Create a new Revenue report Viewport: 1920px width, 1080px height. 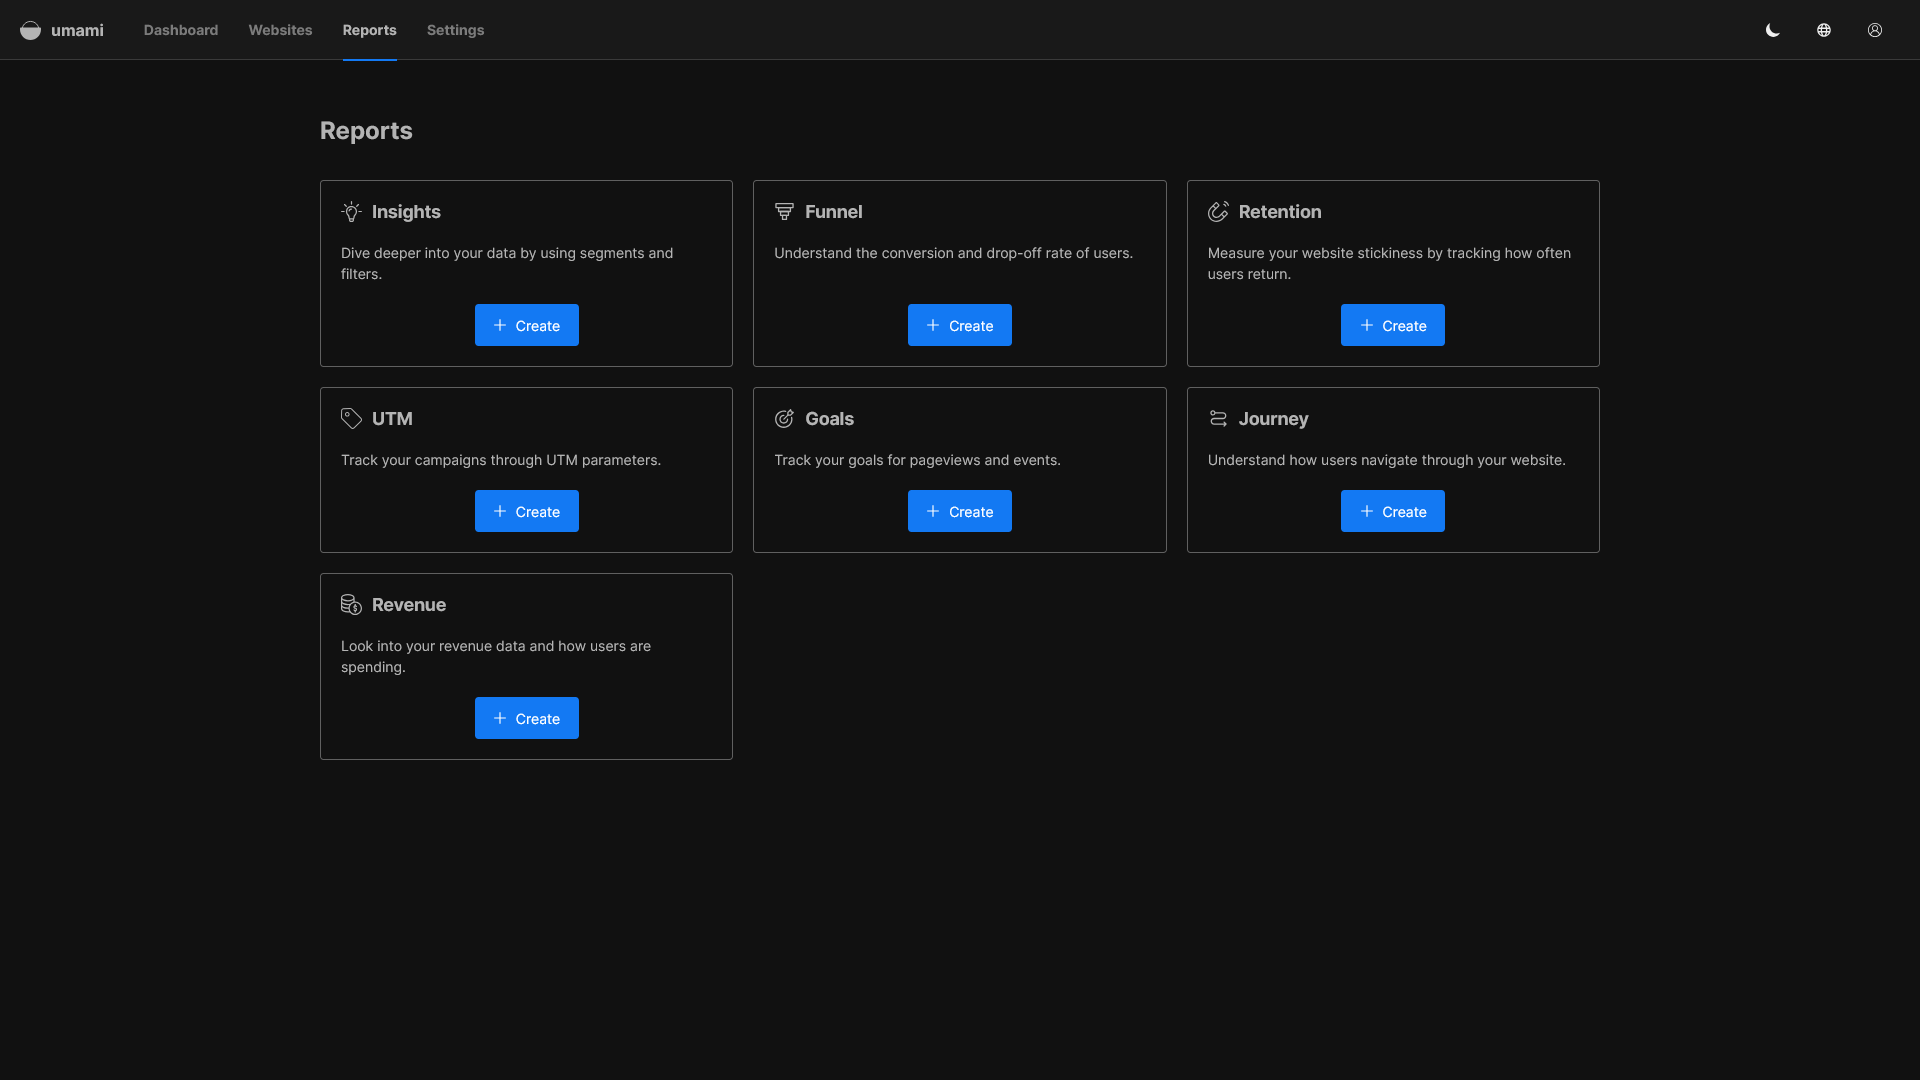pos(527,718)
